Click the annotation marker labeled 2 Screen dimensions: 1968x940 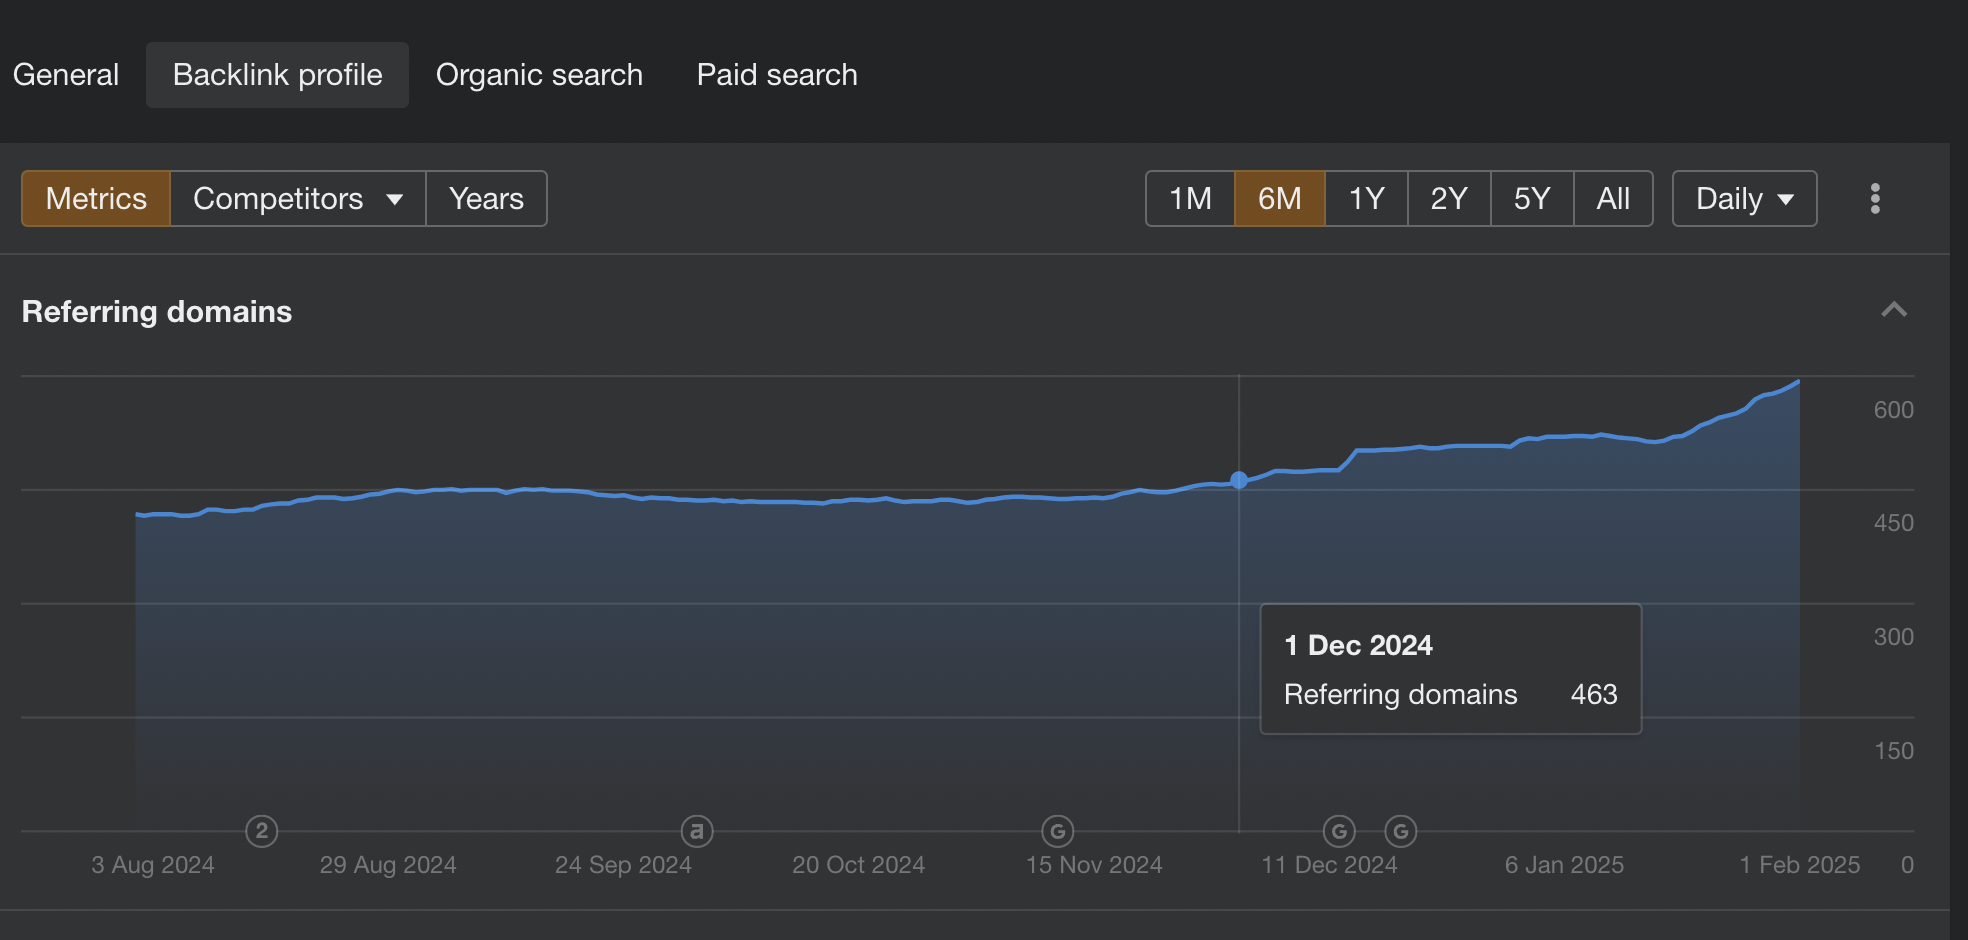tap(261, 831)
